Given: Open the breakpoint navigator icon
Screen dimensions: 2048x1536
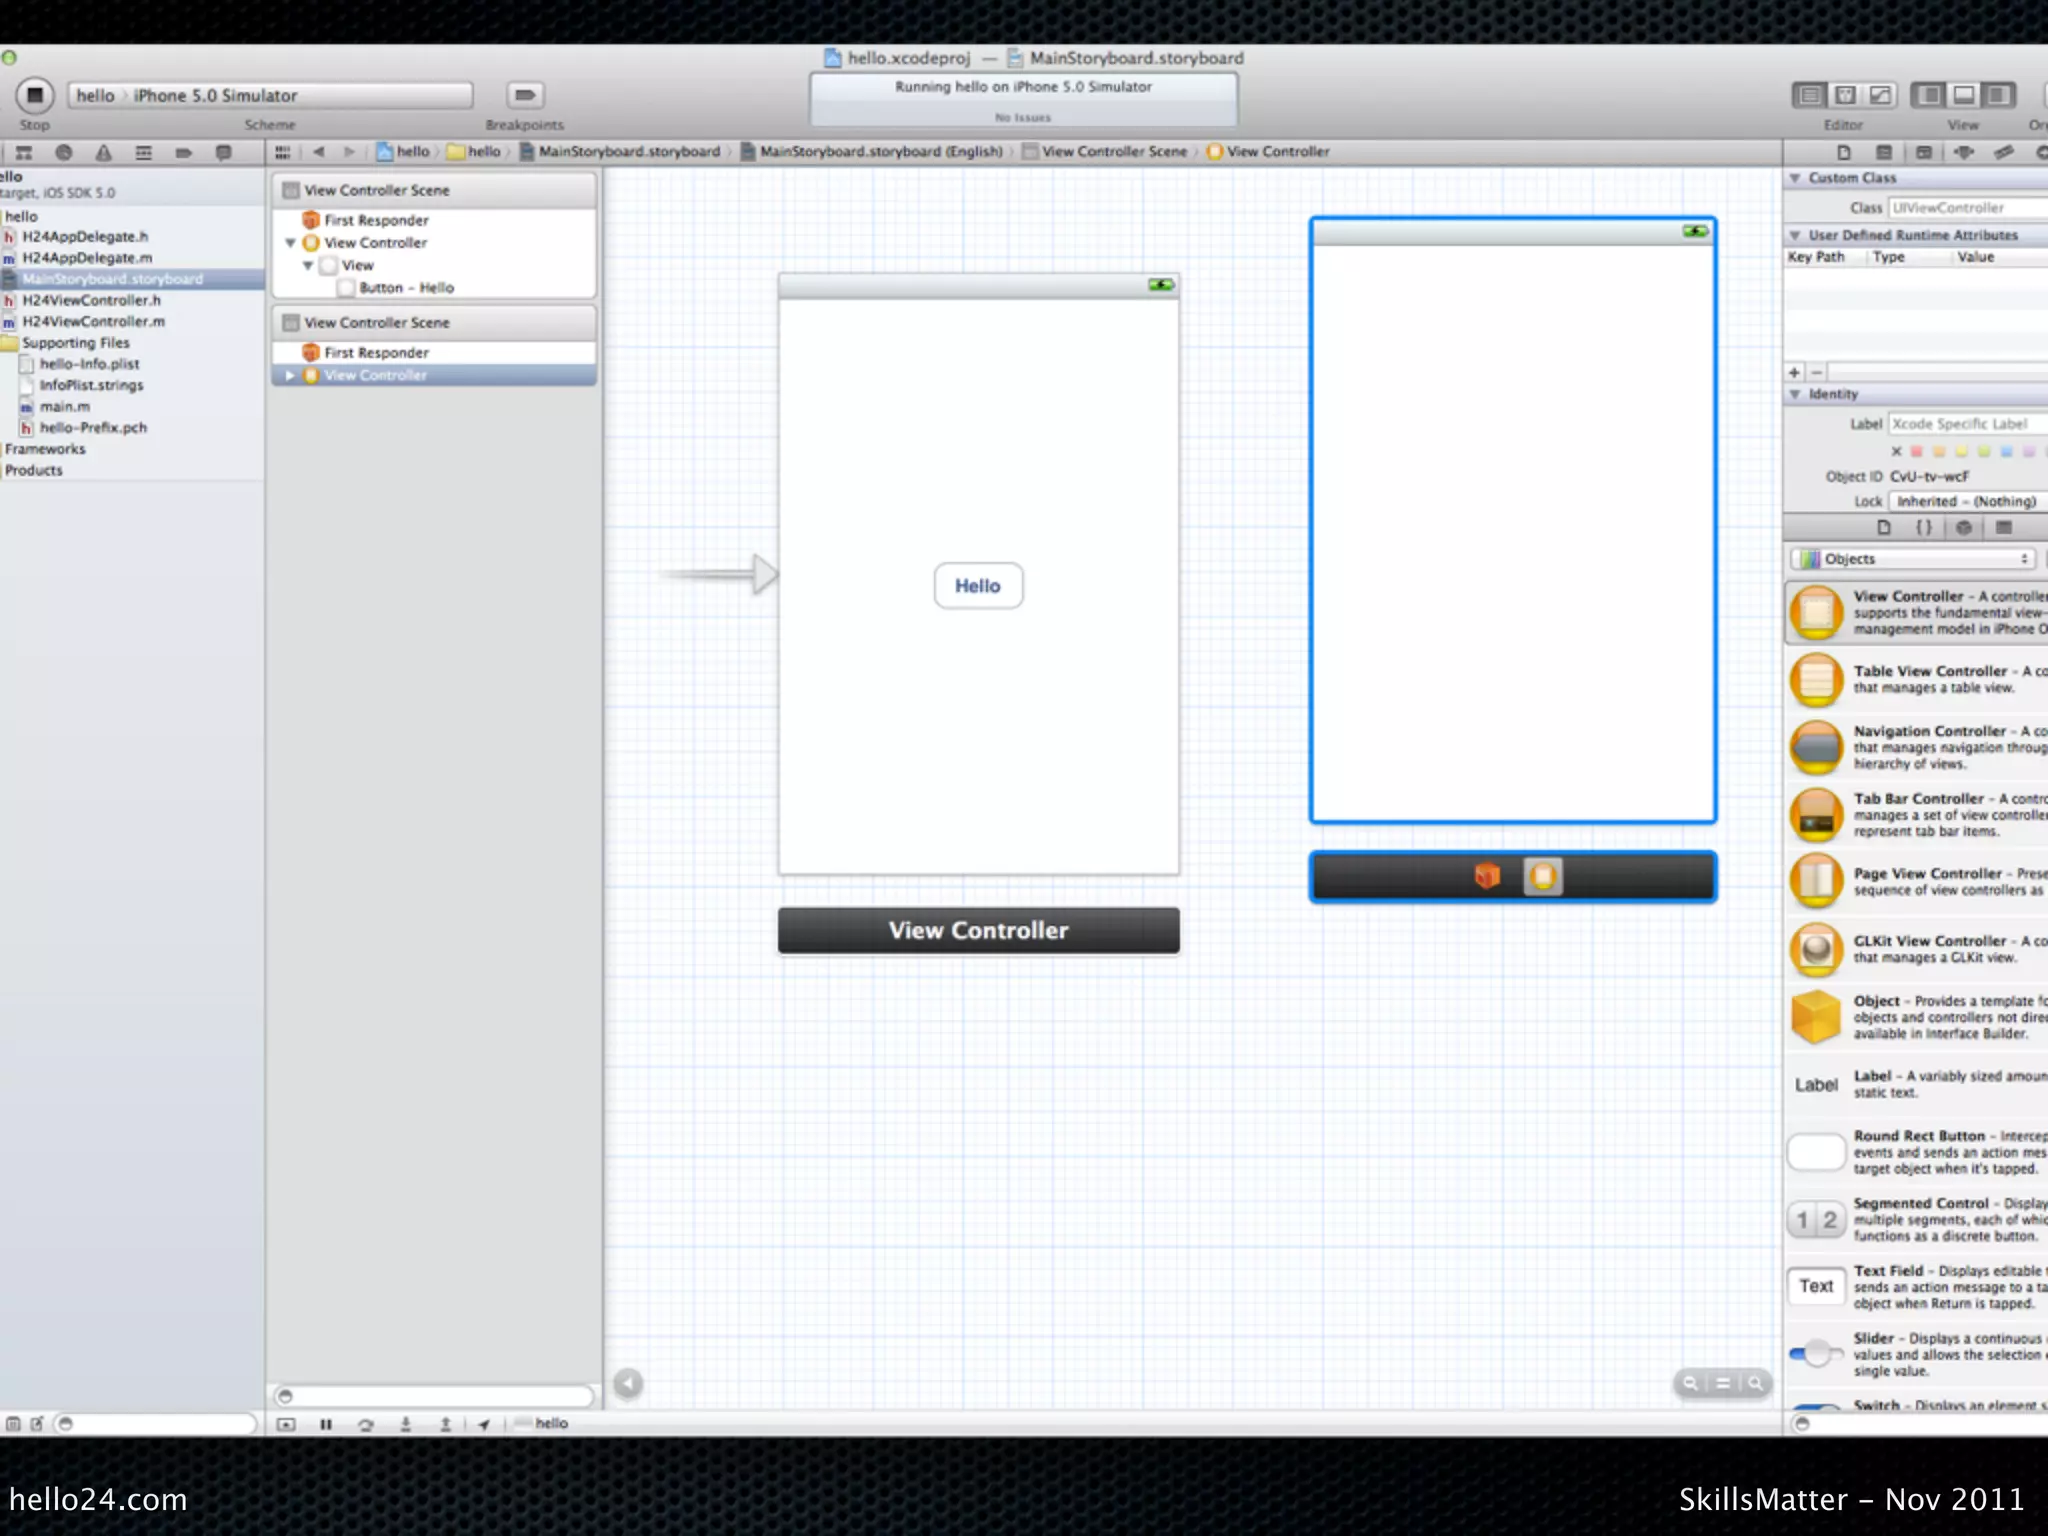Looking at the screenshot, I should tap(184, 152).
